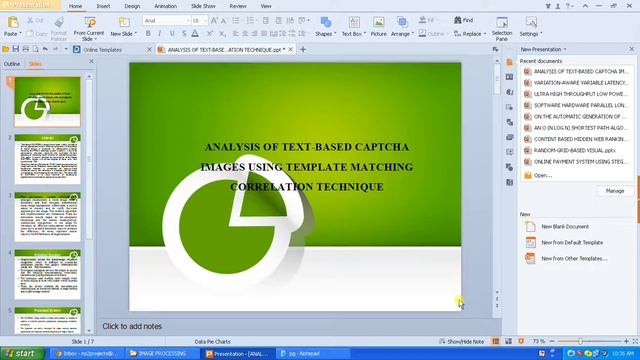Image resolution: width=640 pixels, height=360 pixels.
Task: Choose New from Default Template
Action: point(564,242)
